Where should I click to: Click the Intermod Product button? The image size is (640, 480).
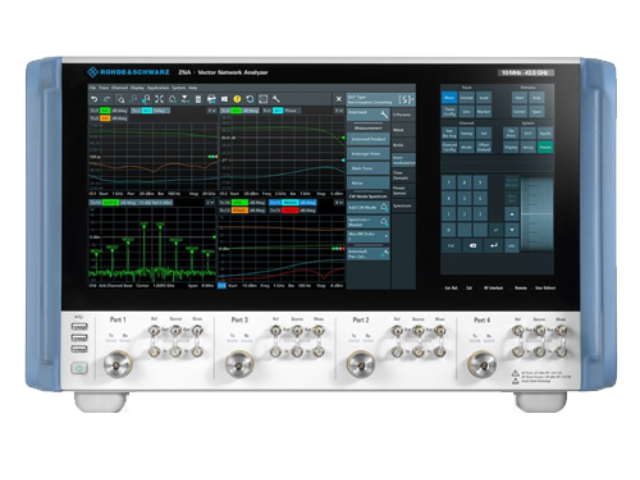[x=368, y=139]
